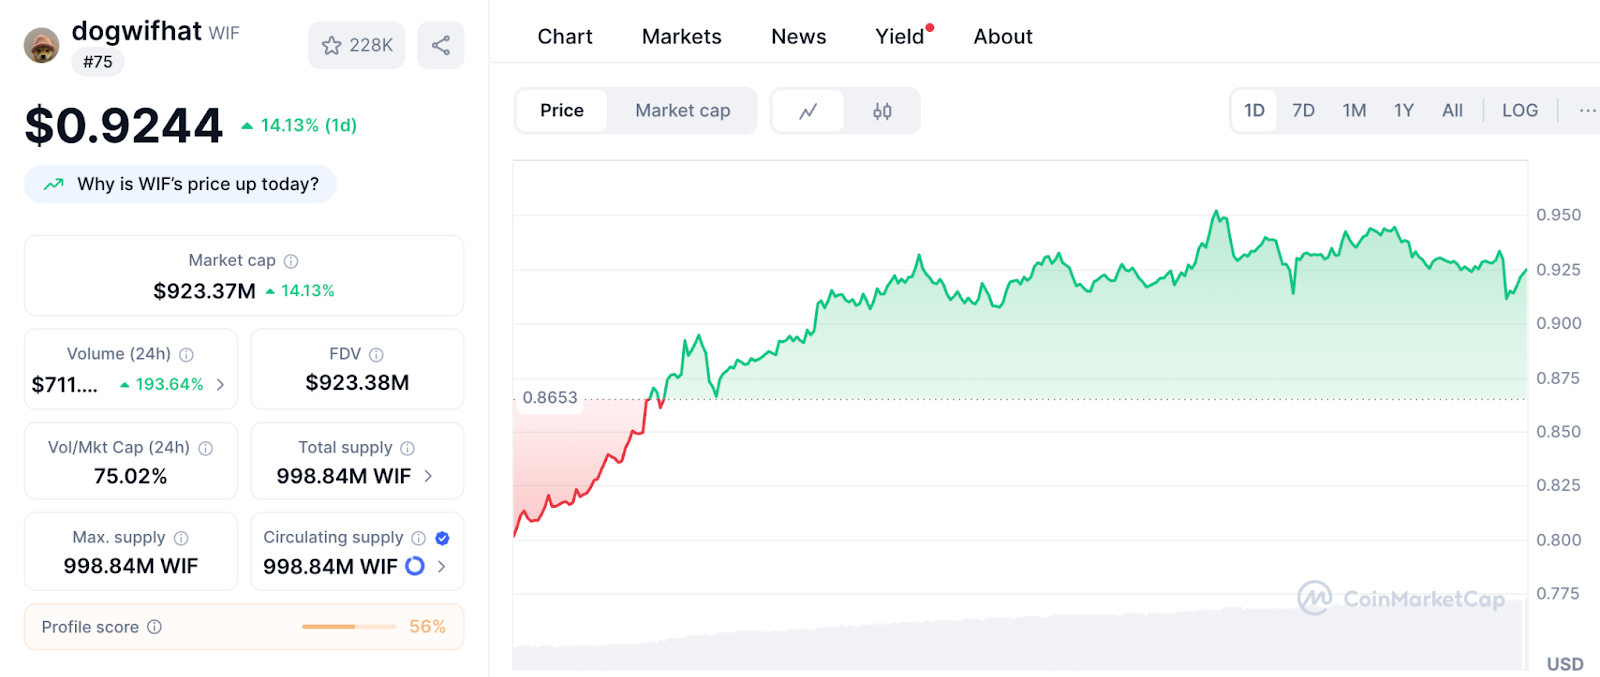
Task: Click the 228K watchlist count
Action: pyautogui.click(x=371, y=45)
